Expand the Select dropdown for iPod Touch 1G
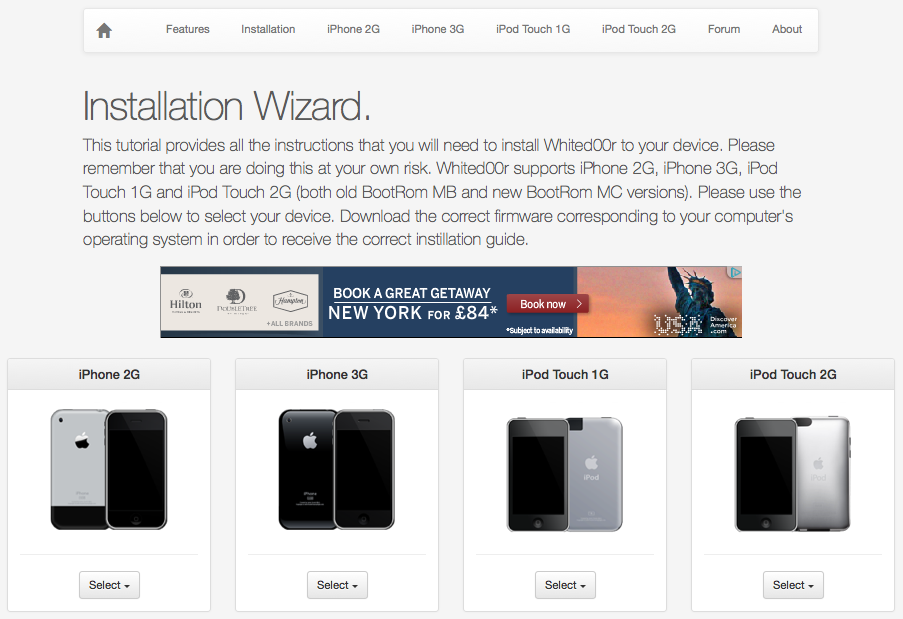 [566, 585]
